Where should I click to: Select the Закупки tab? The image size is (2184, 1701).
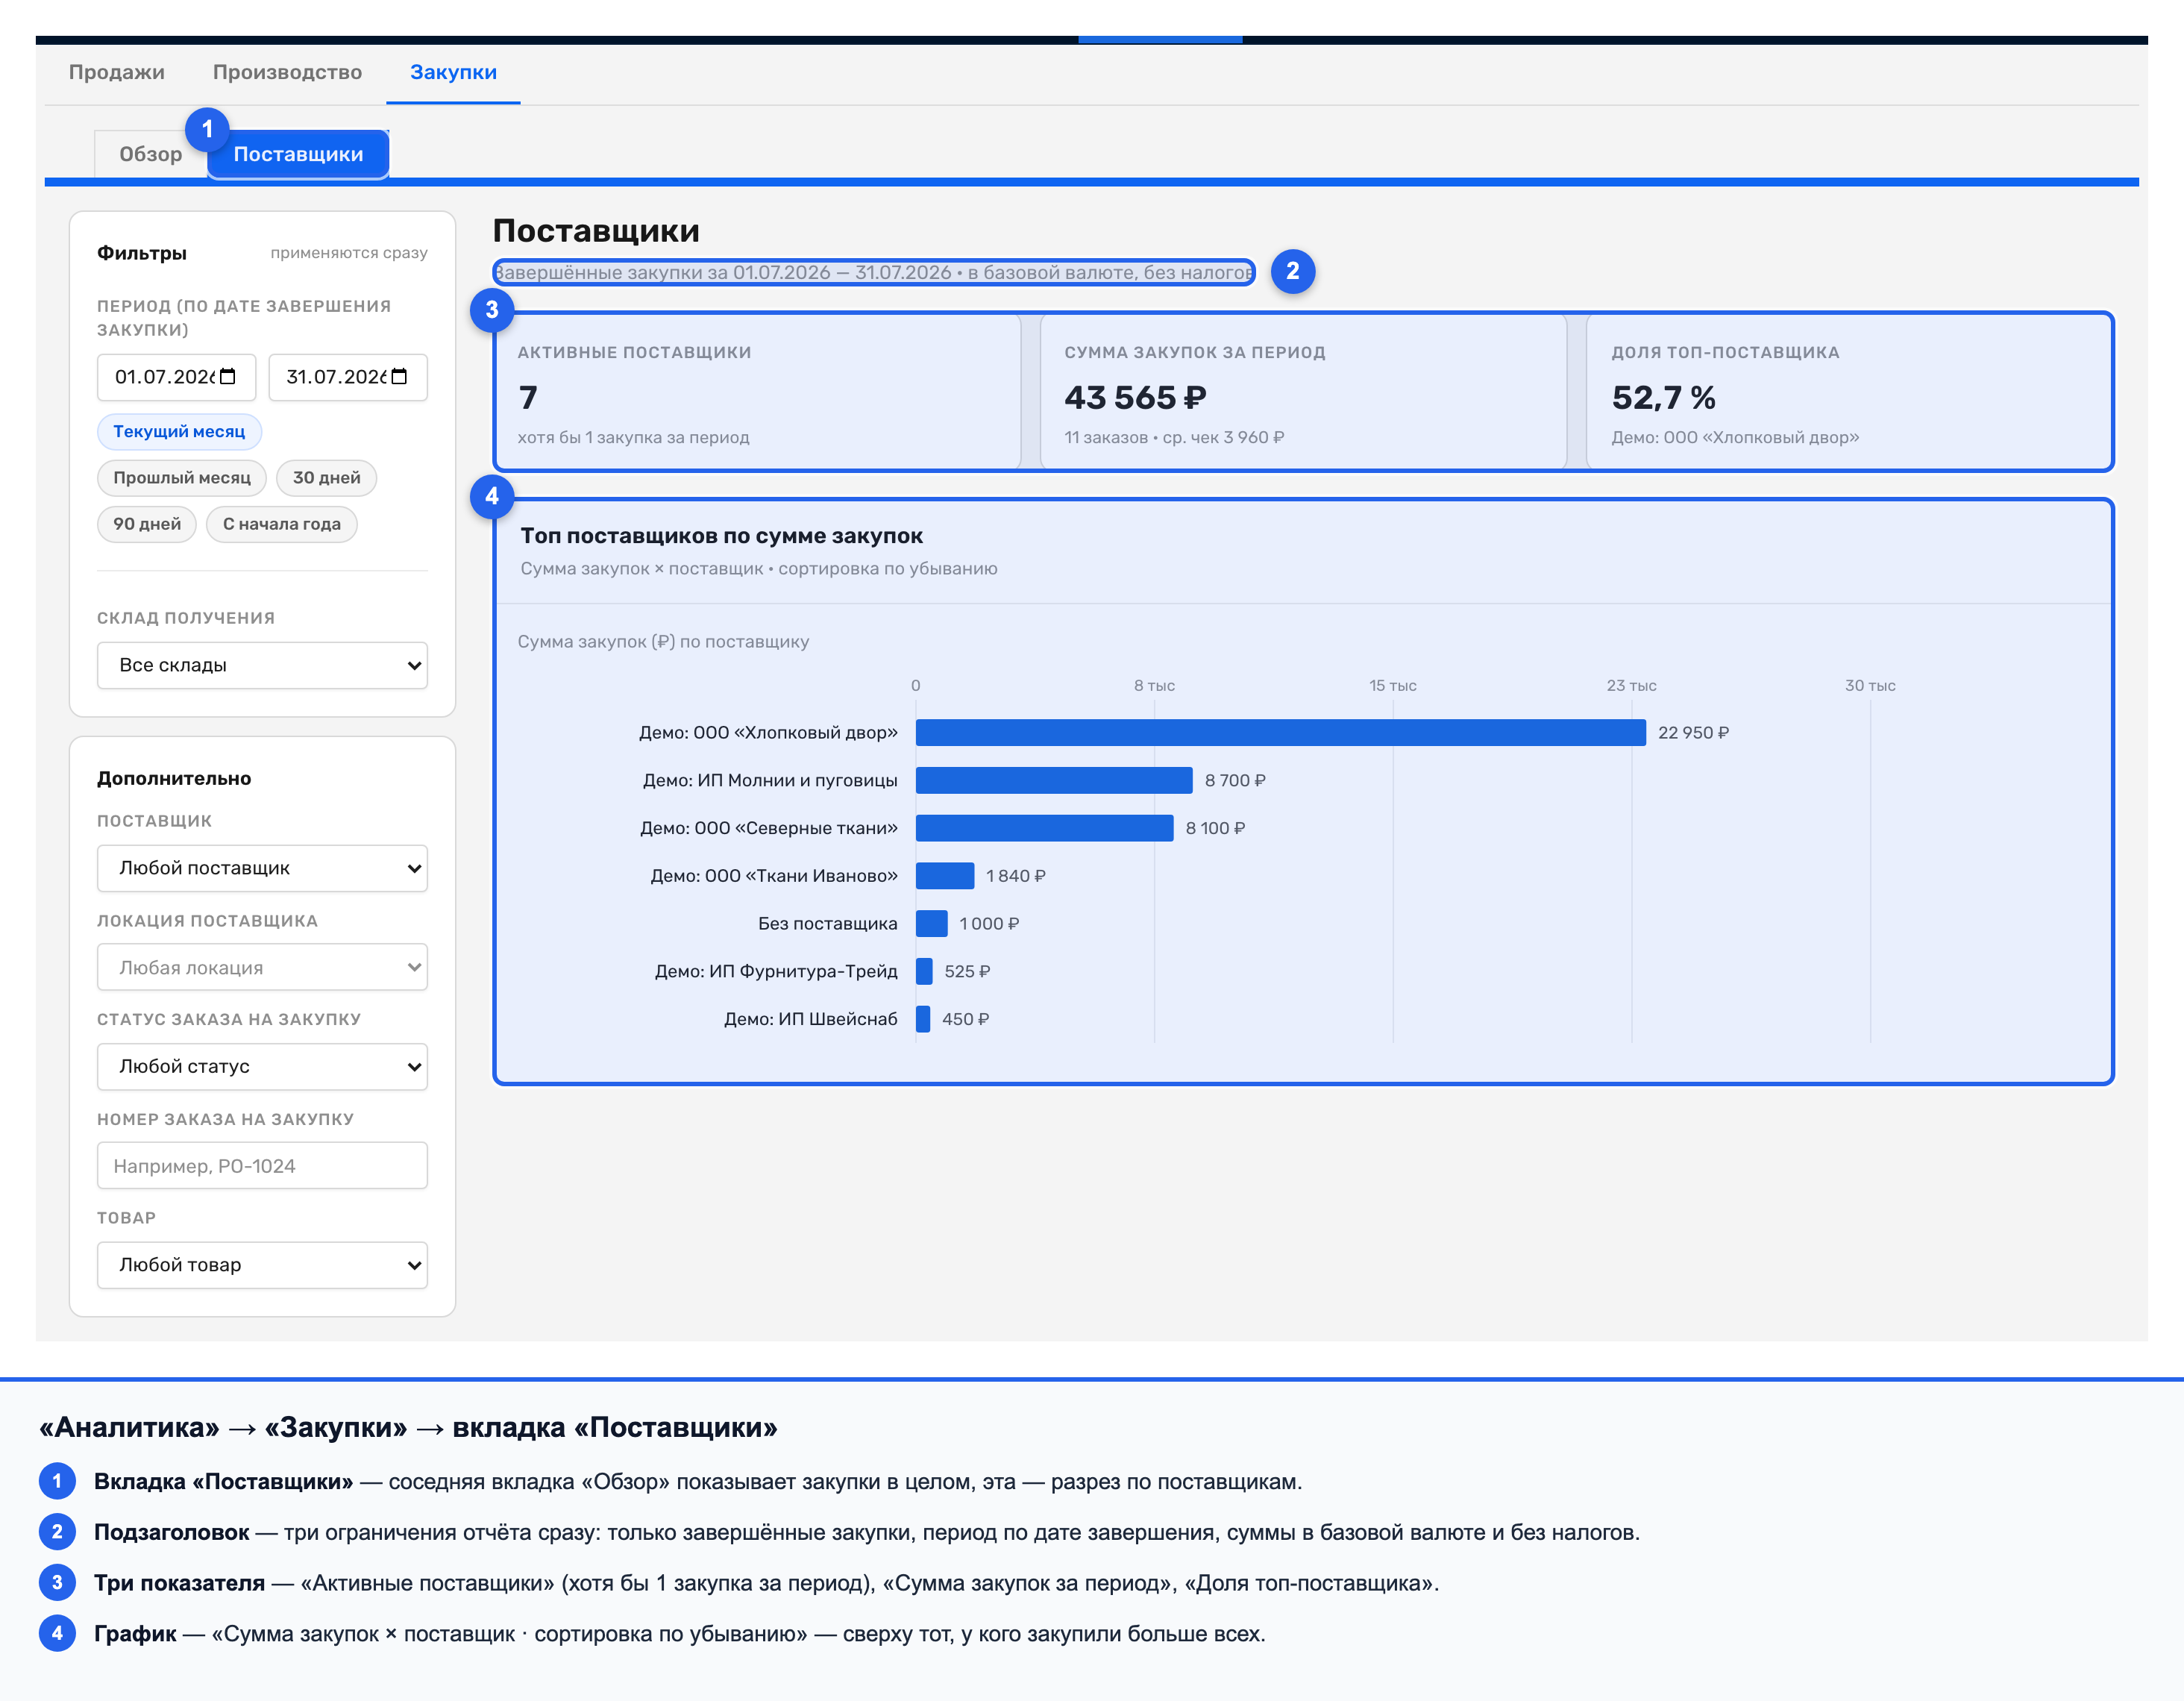click(453, 72)
